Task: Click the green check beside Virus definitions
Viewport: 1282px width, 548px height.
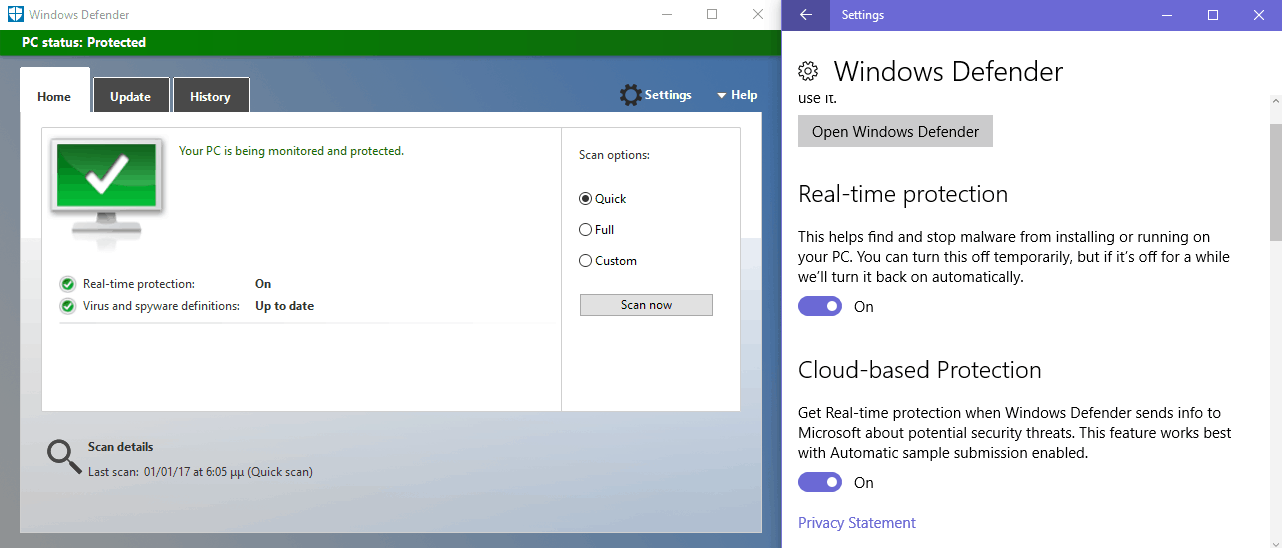Action: (x=68, y=306)
